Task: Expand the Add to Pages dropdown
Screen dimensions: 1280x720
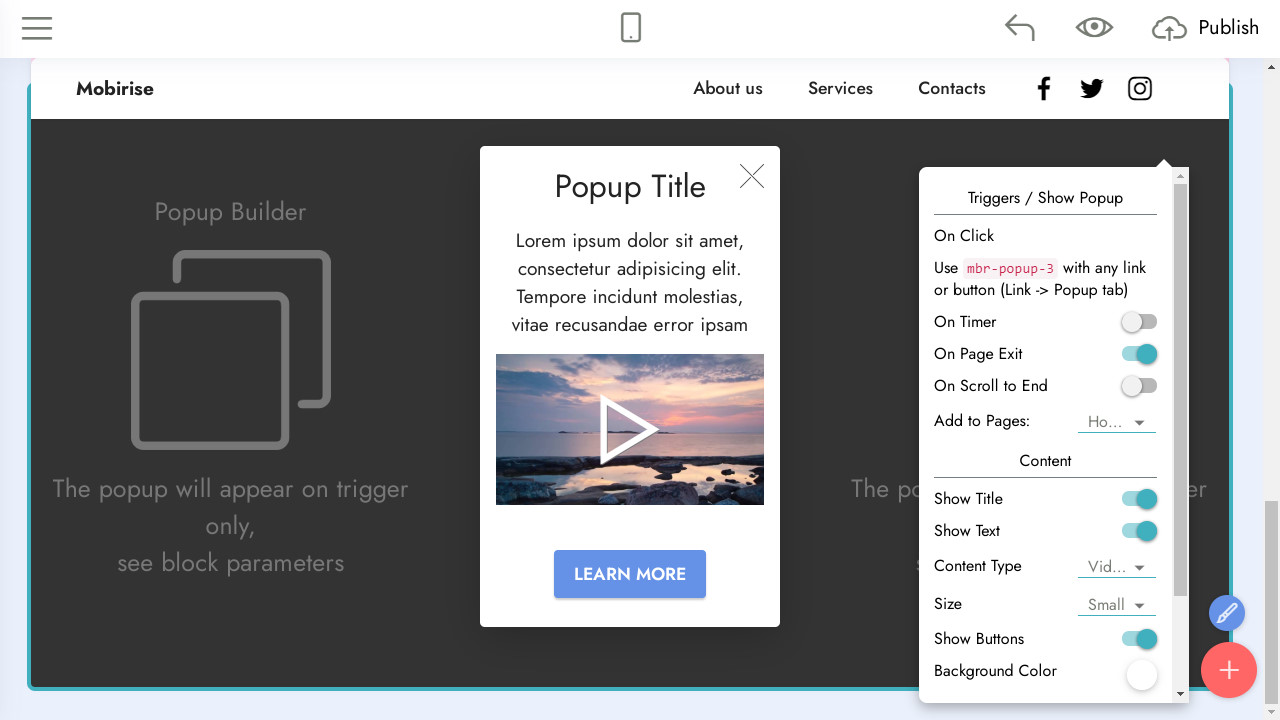Action: pyautogui.click(x=1116, y=422)
